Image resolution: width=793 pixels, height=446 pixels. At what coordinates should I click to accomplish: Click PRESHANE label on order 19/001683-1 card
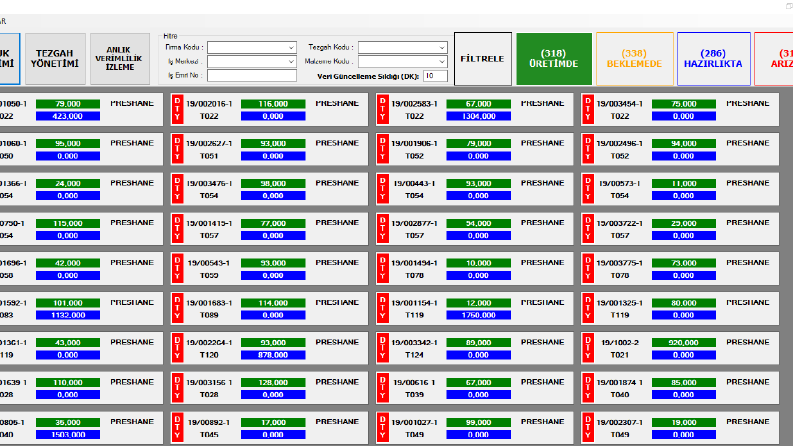tap(337, 302)
